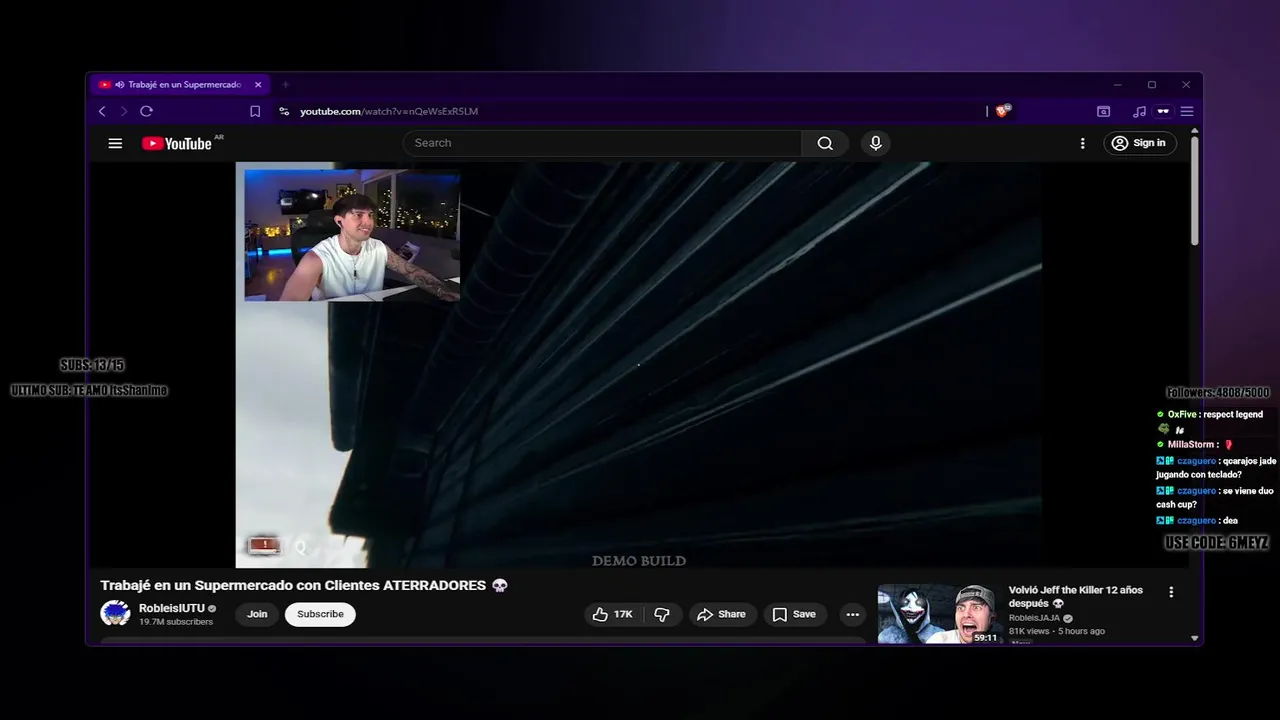Like the video with 17K thumbs-up
This screenshot has width=1280, height=720.
[x=612, y=614]
